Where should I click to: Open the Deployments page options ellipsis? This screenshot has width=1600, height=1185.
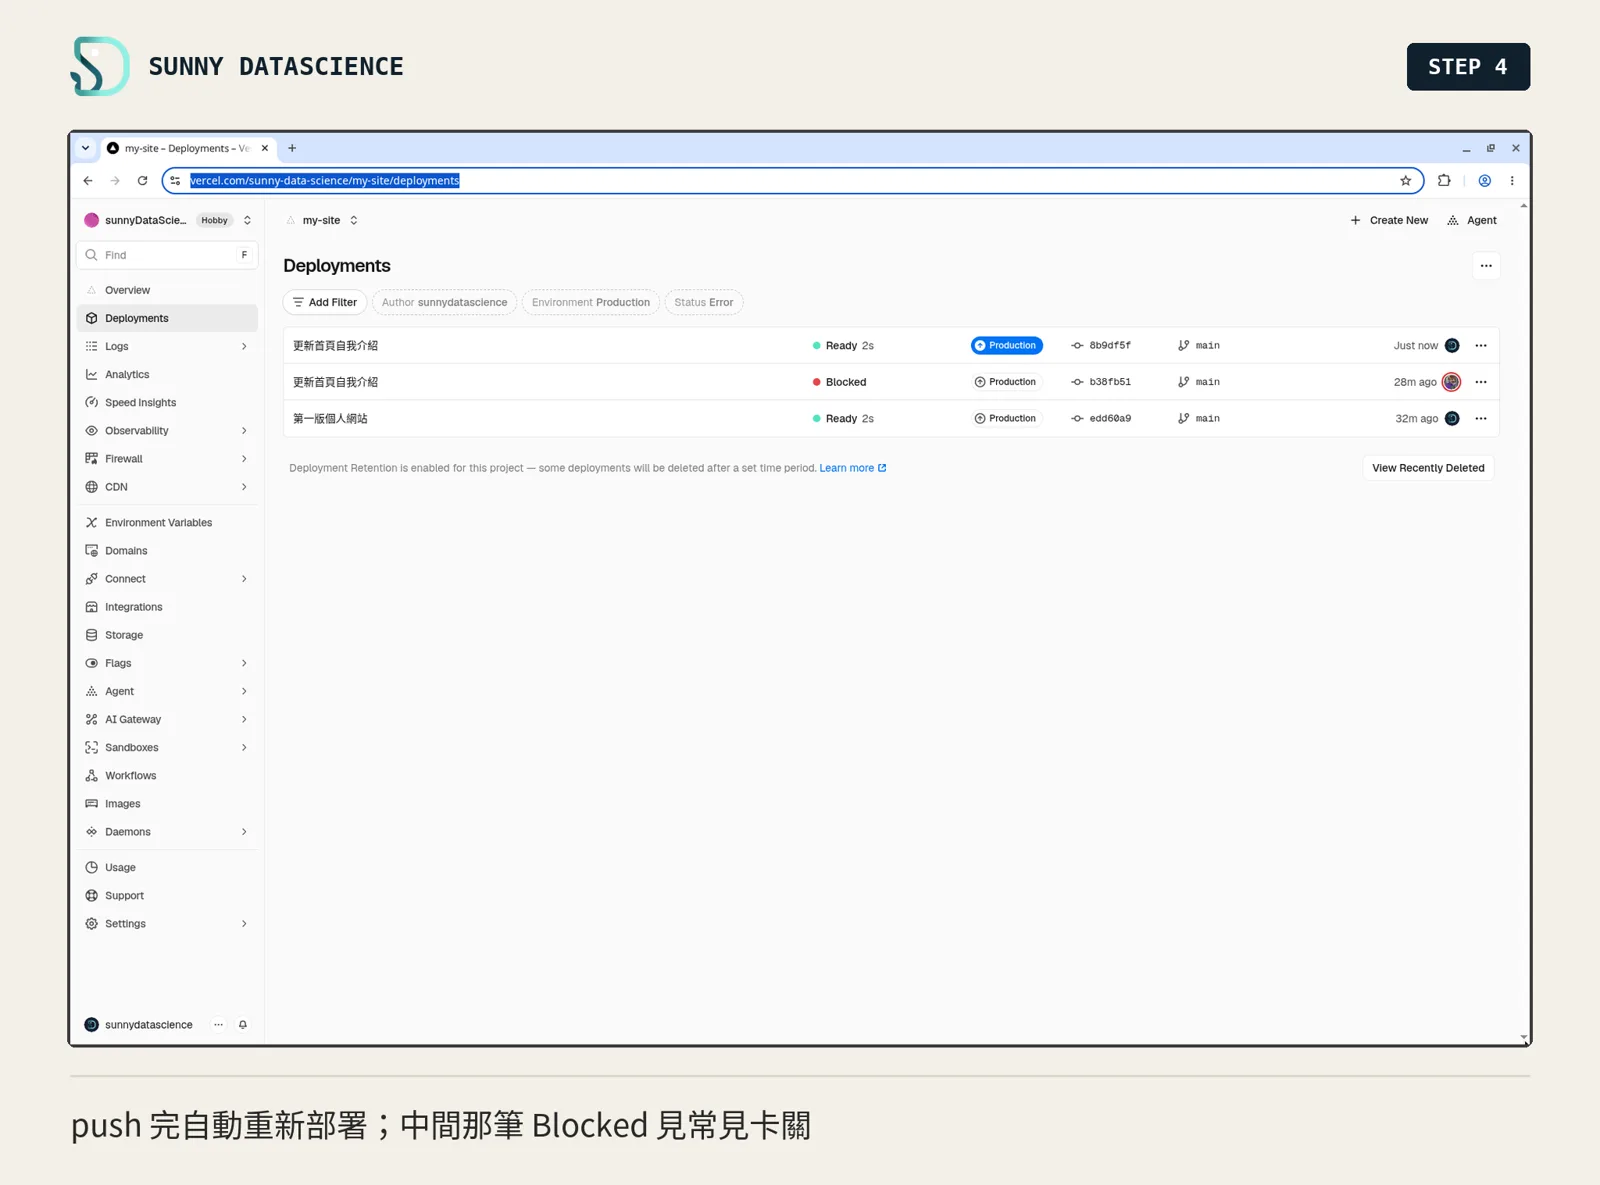(1486, 266)
